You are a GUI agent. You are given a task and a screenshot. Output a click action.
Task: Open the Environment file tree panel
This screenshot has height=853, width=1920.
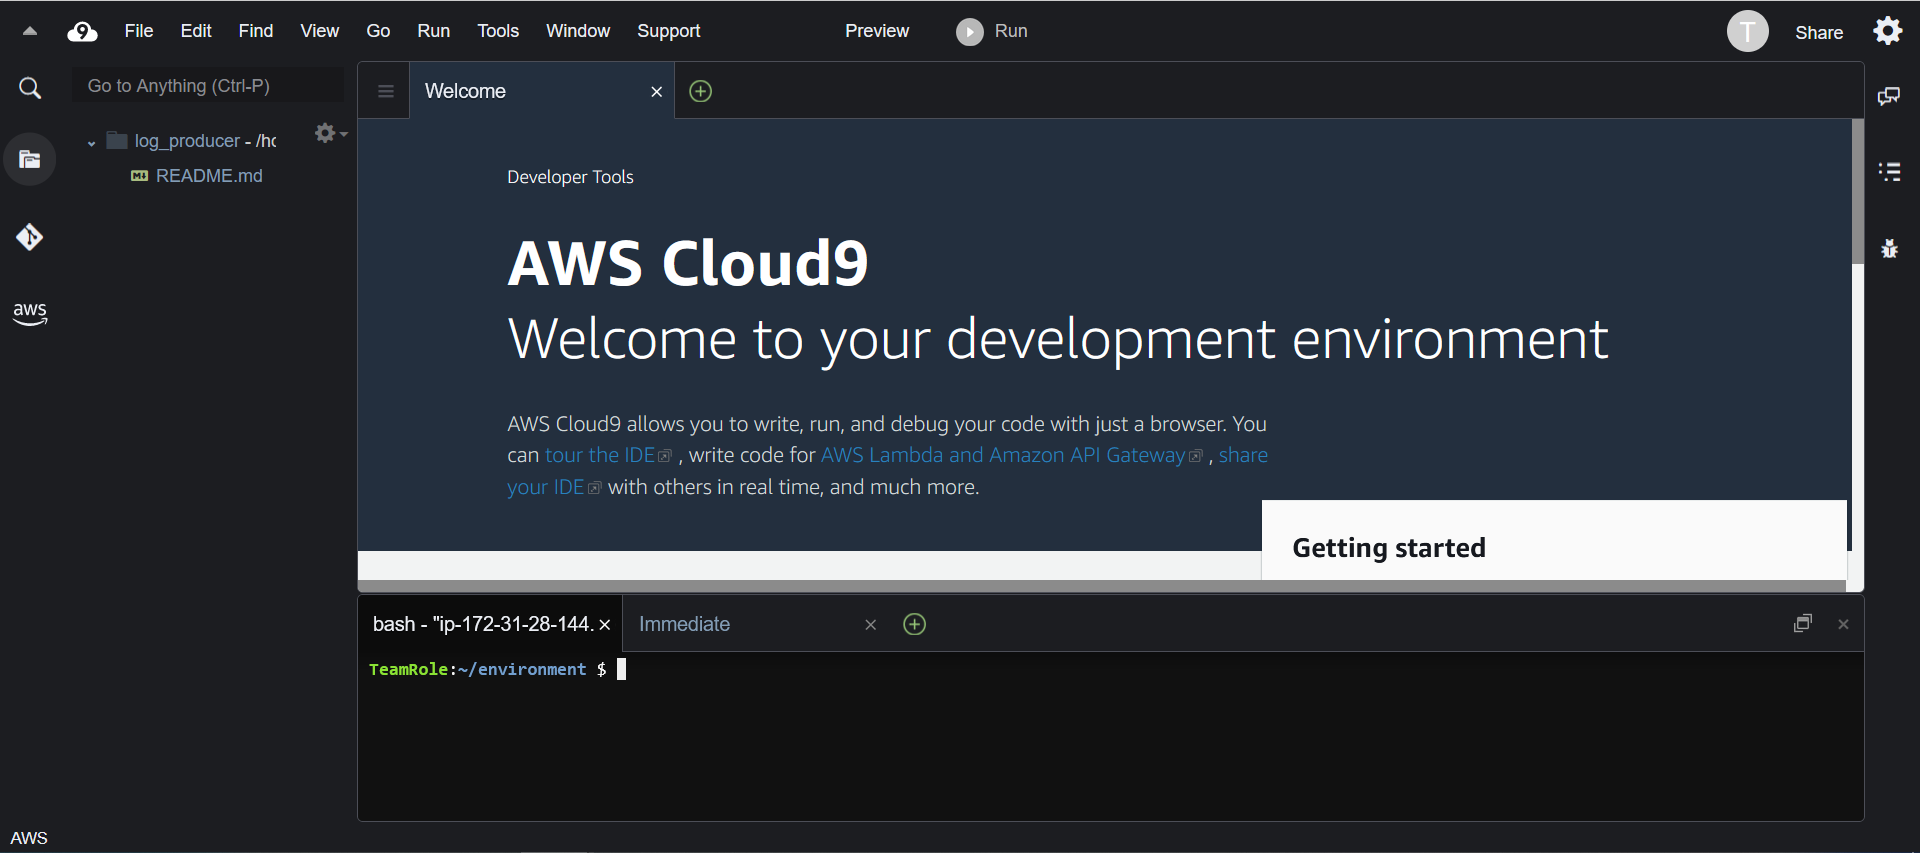pos(30,159)
